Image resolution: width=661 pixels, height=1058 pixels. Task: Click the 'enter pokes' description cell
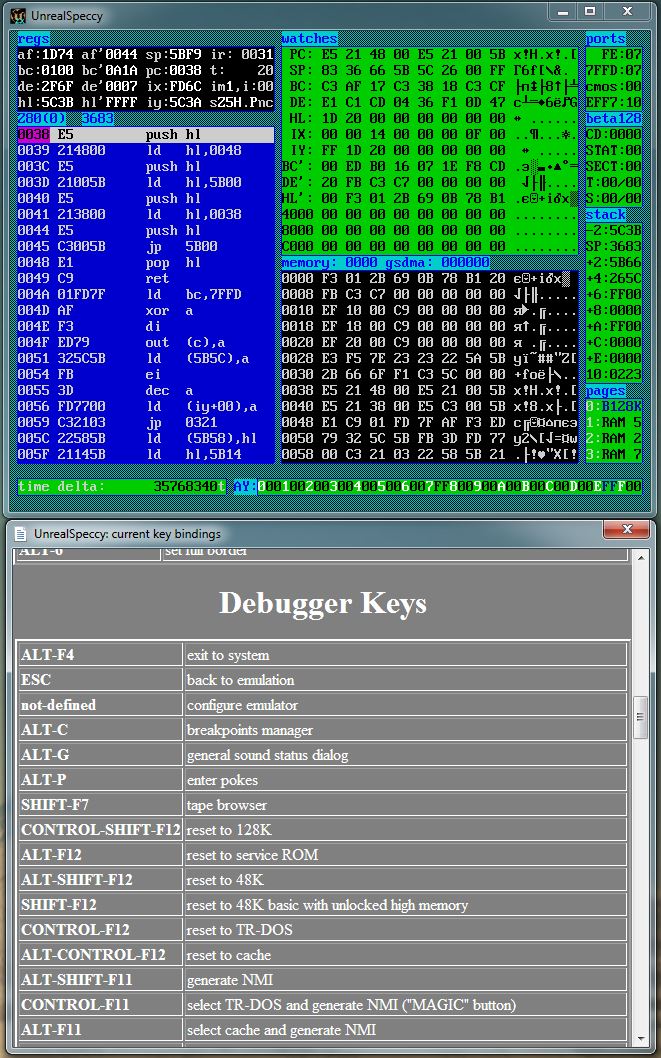pyautogui.click(x=405, y=780)
